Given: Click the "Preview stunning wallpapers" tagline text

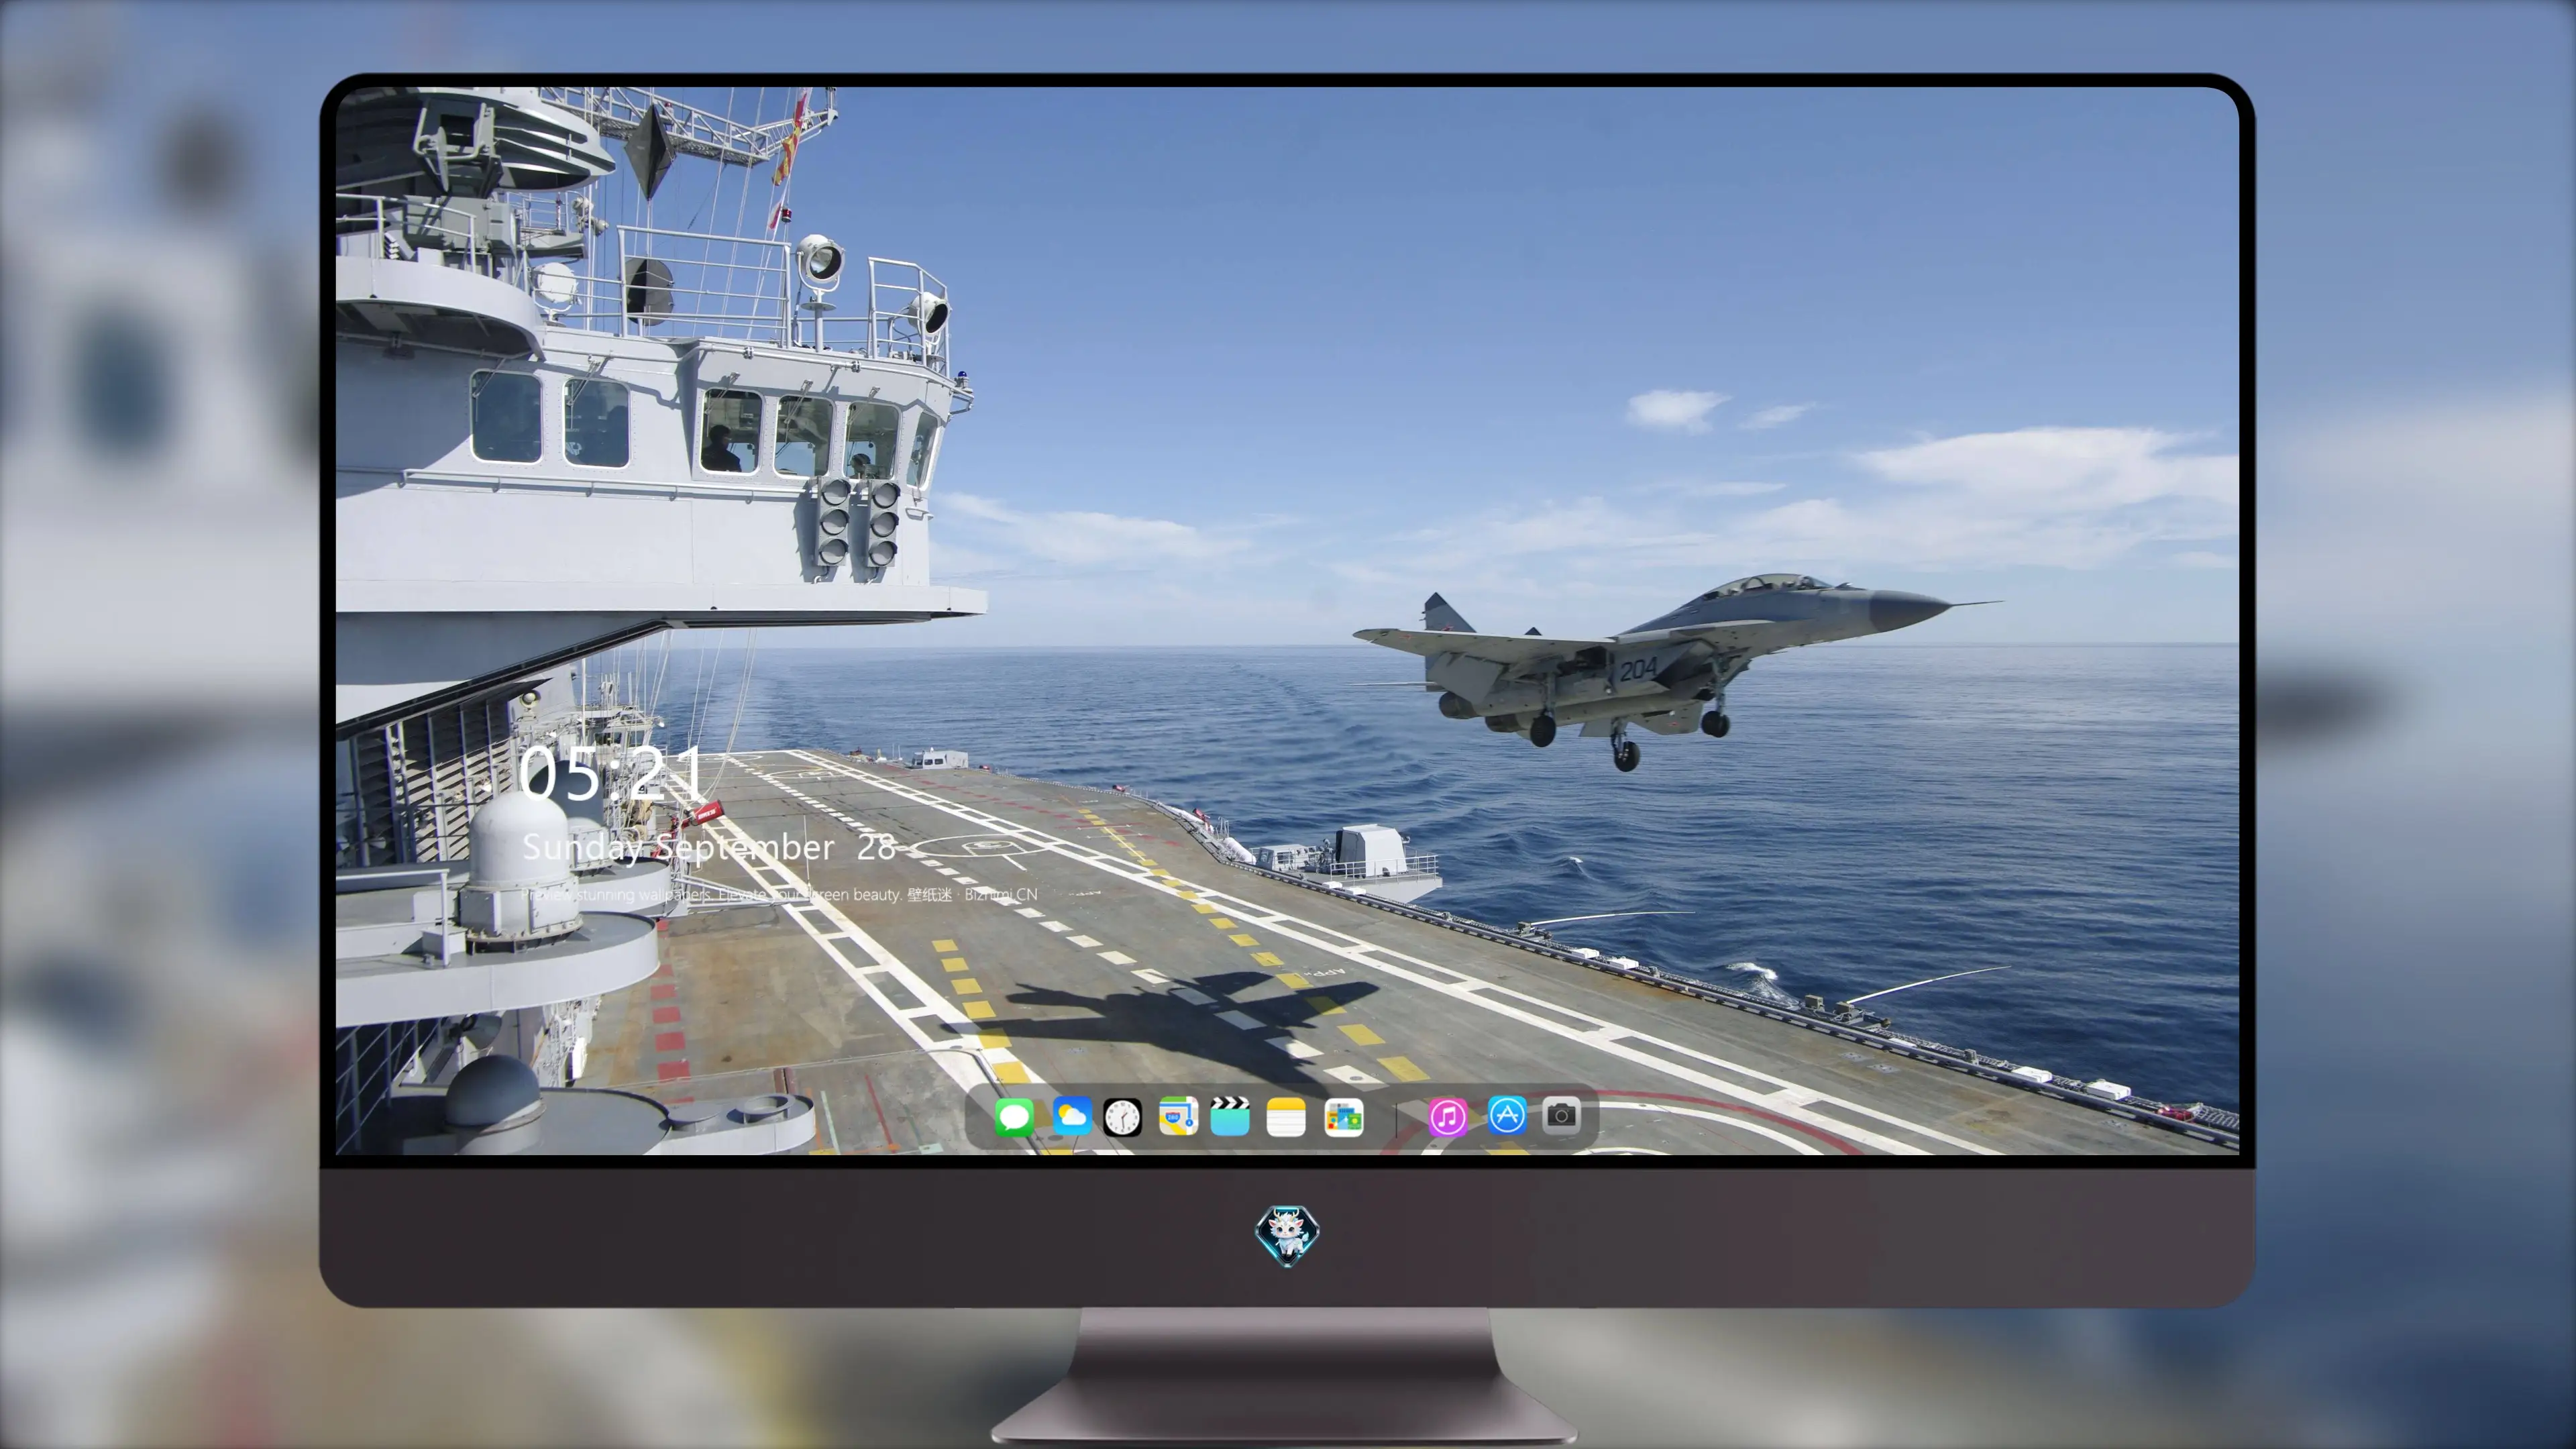Looking at the screenshot, I should 780,895.
